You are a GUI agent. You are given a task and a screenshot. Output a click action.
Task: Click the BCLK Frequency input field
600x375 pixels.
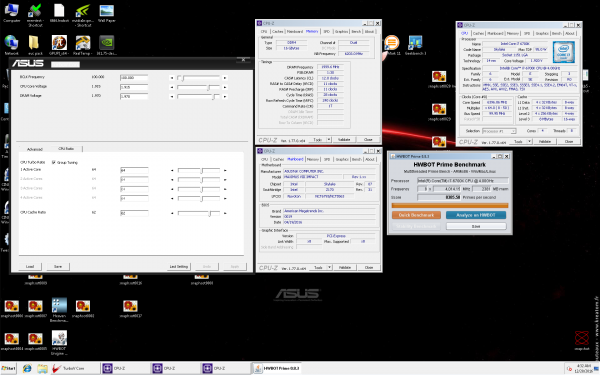click(134, 78)
